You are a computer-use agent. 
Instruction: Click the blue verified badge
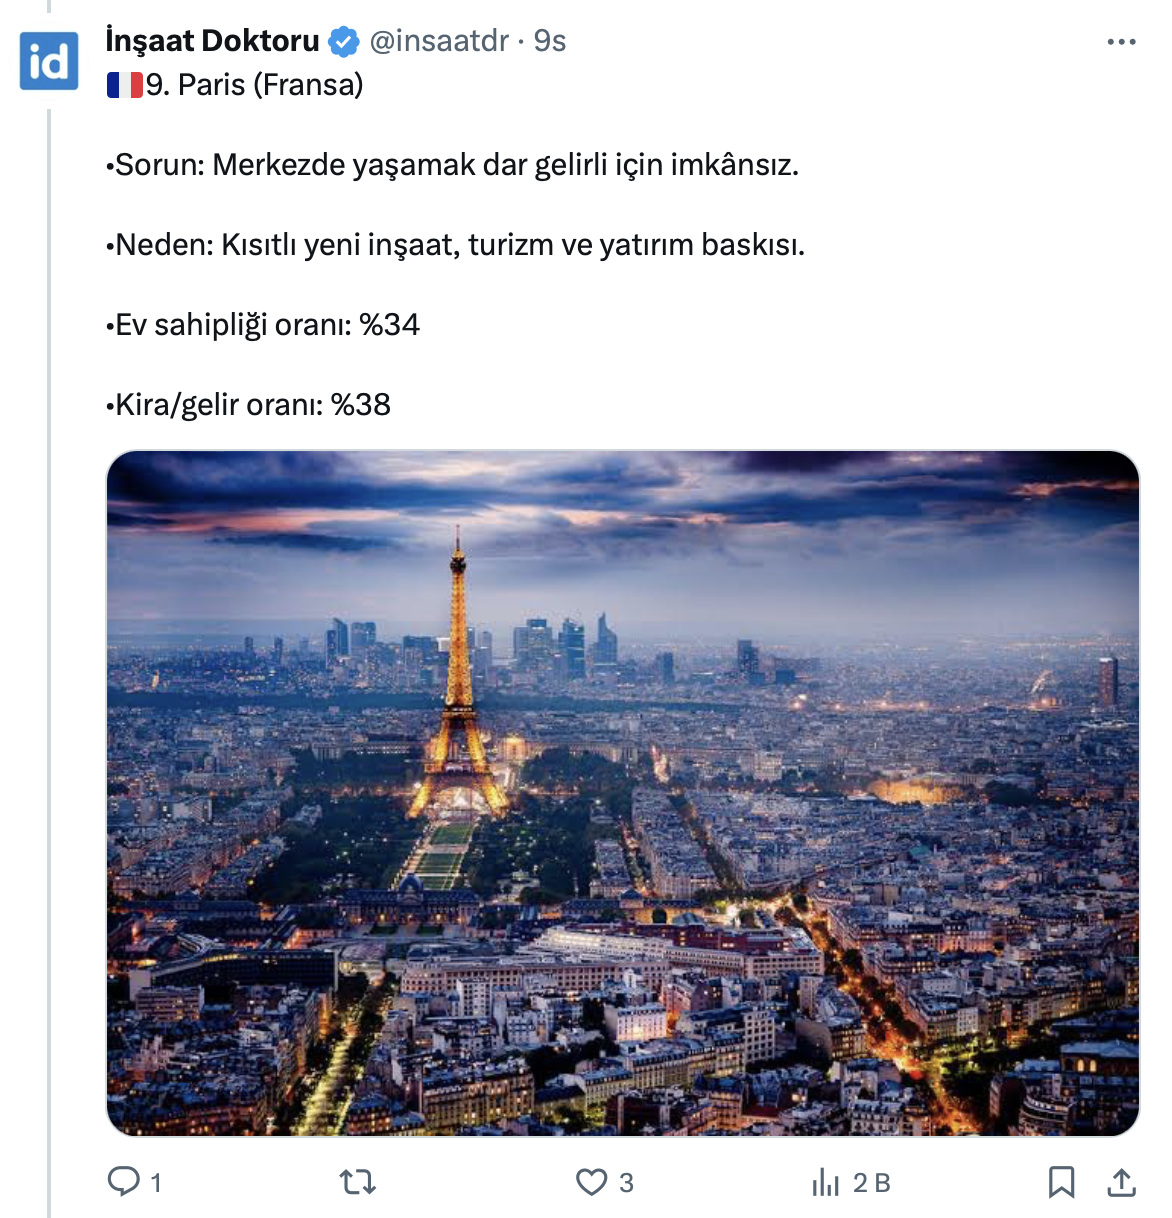(344, 42)
